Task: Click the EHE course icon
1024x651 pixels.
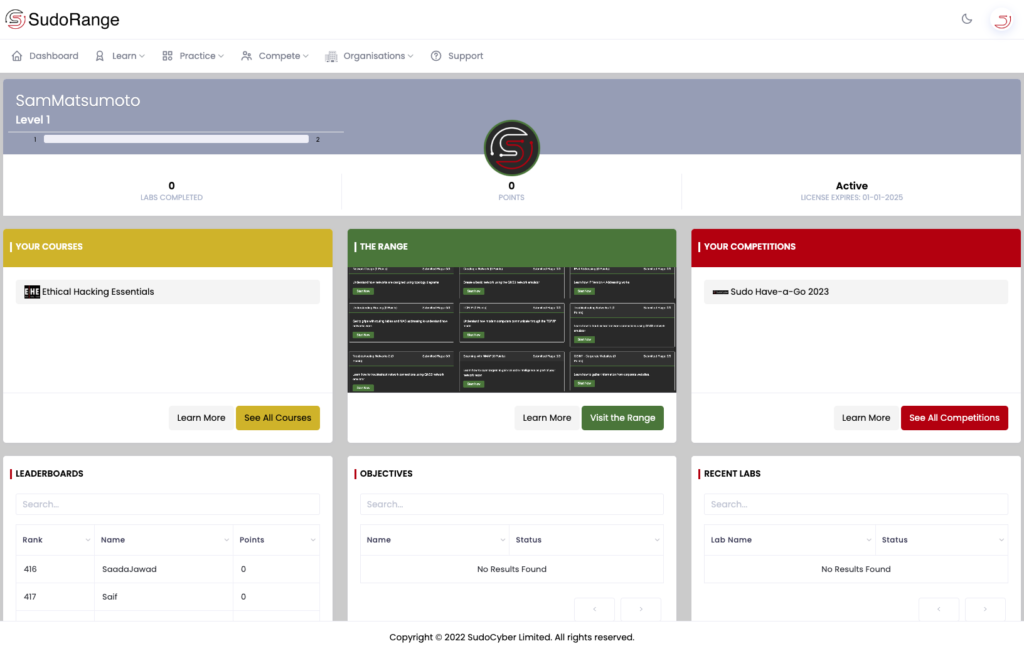Action: click(x=32, y=292)
